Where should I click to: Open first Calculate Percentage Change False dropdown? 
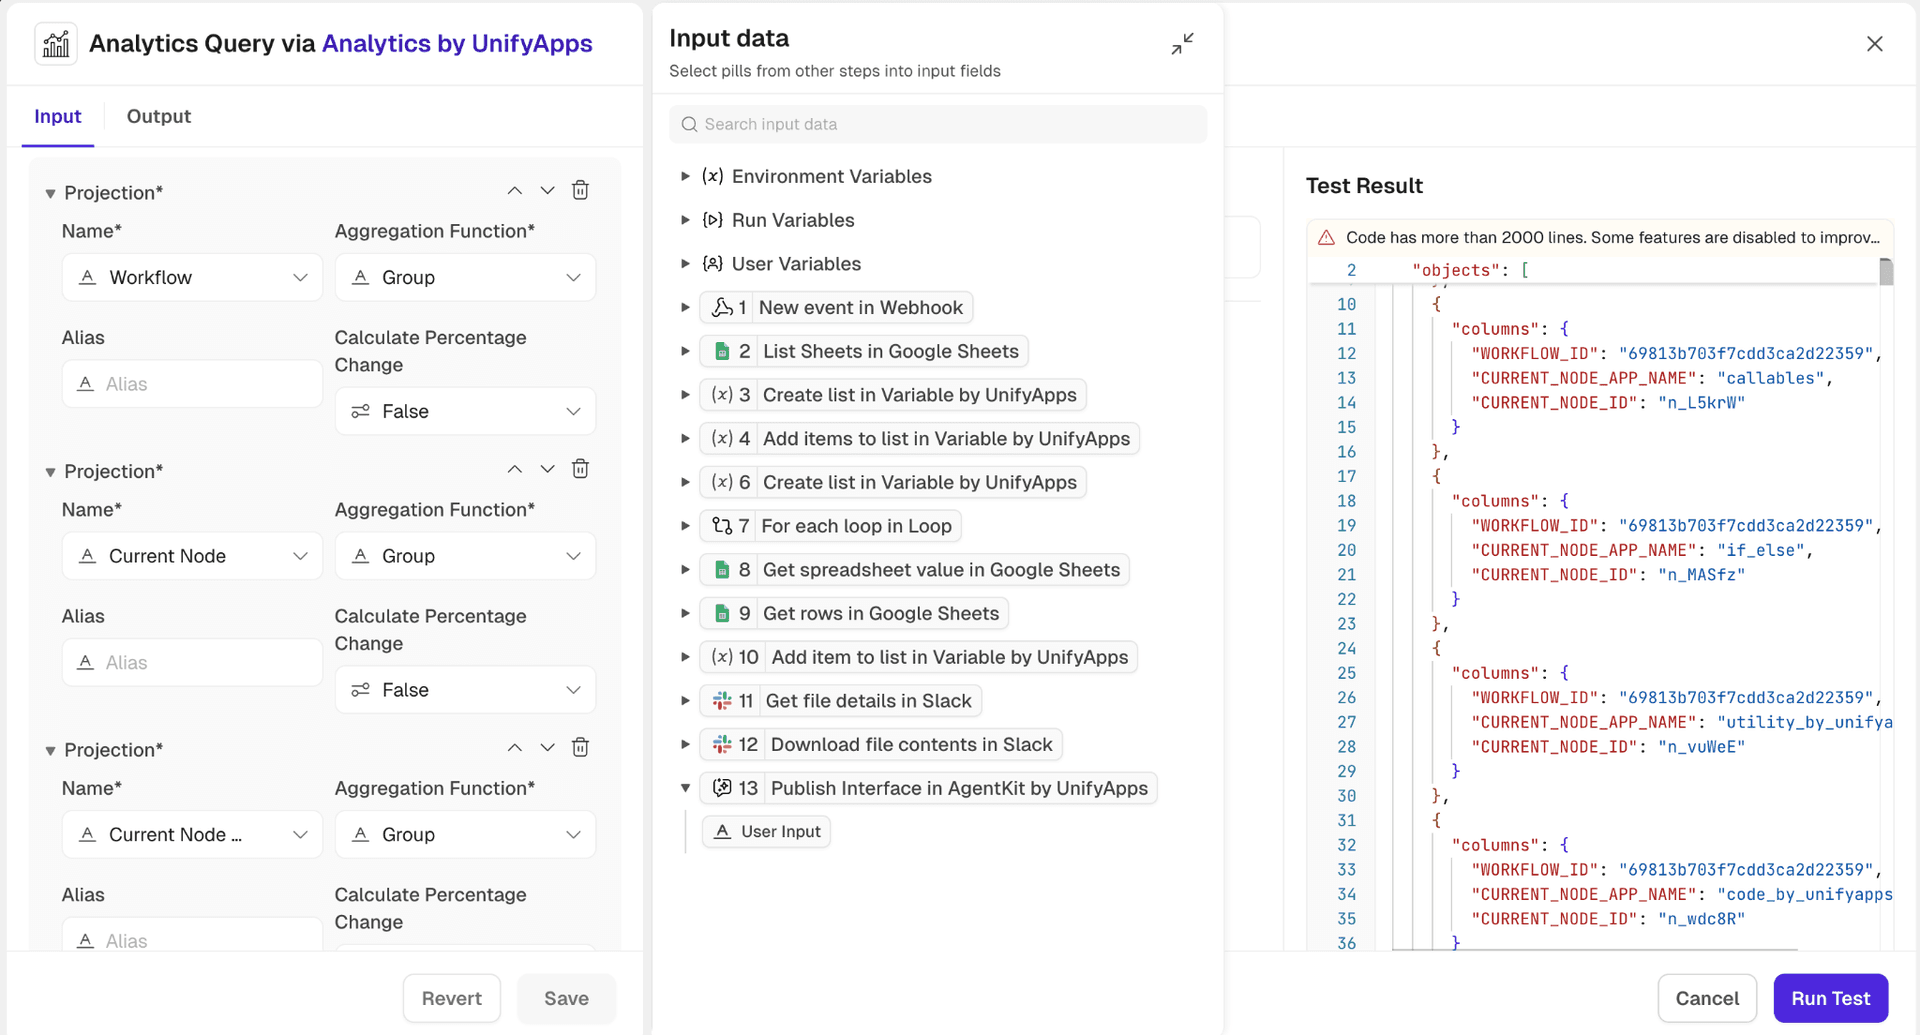tap(465, 411)
